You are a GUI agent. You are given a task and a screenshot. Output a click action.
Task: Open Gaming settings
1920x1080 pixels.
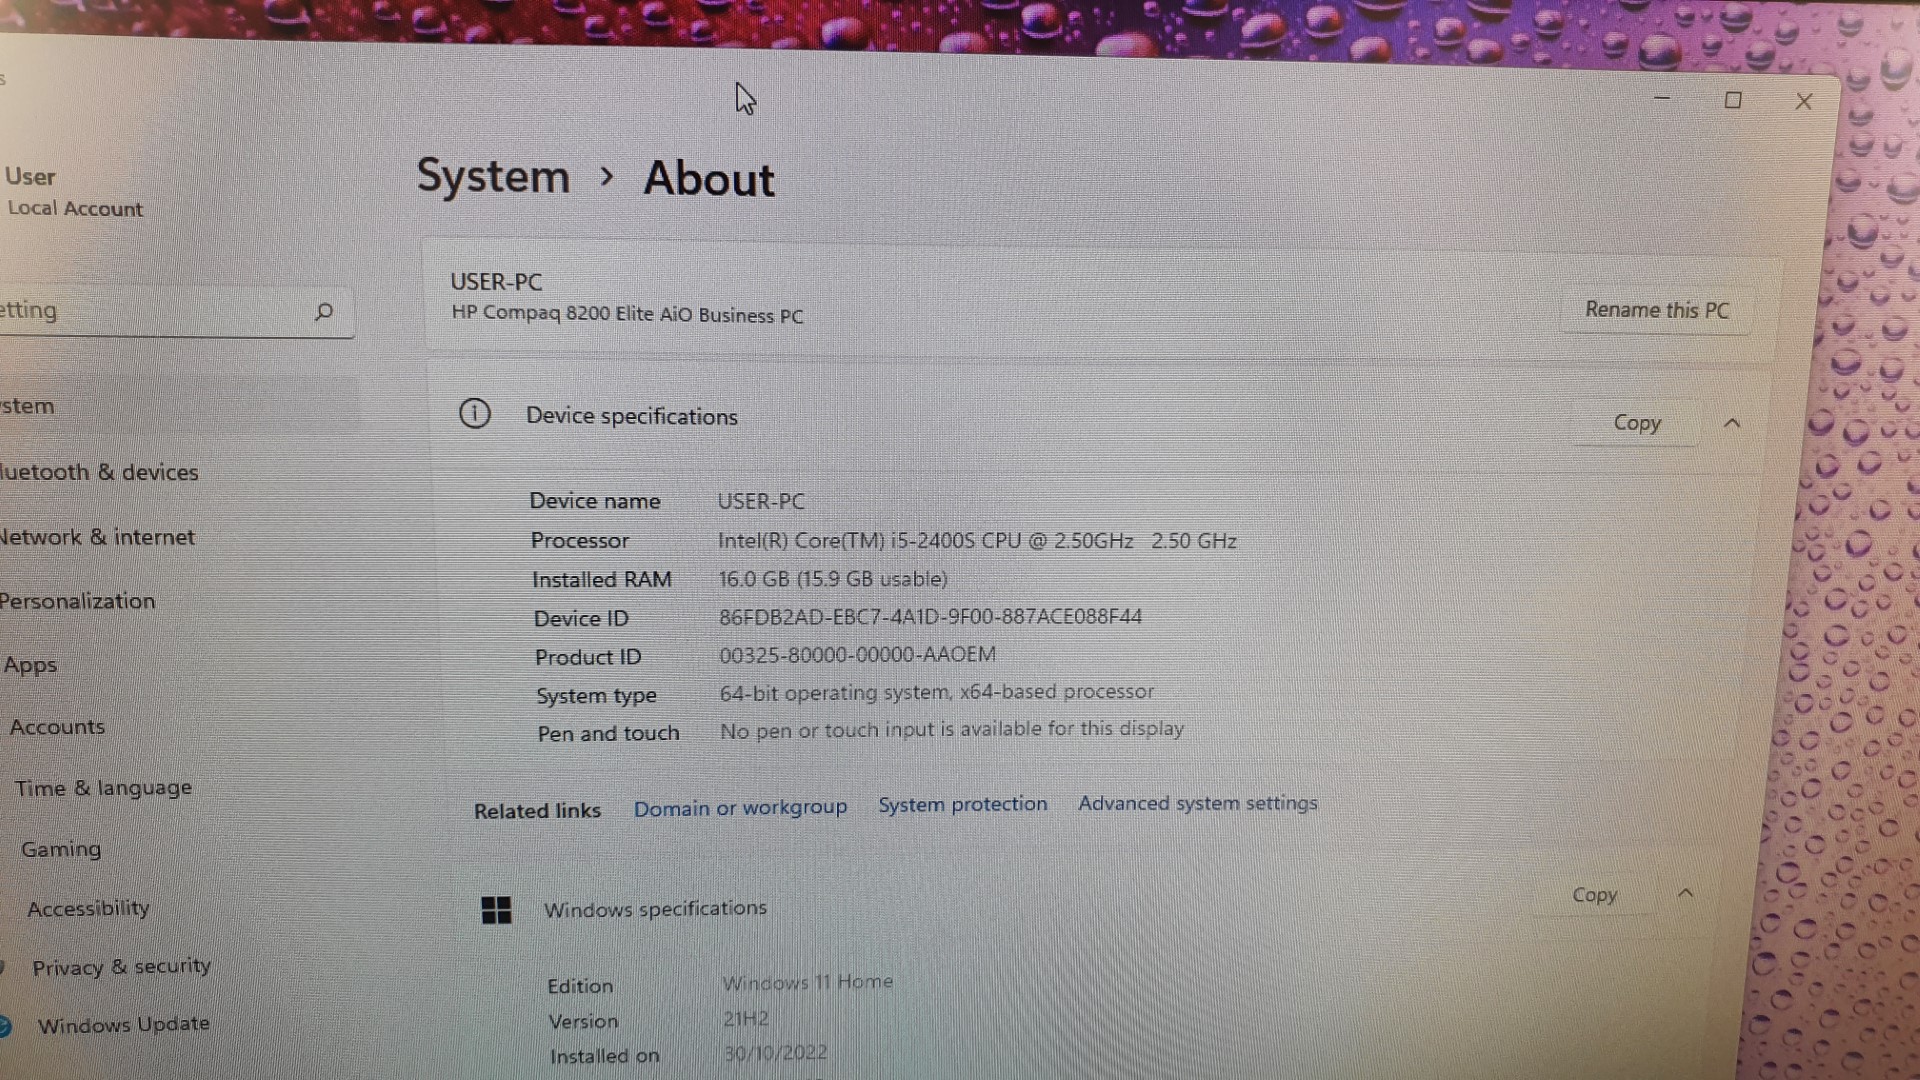(x=61, y=849)
